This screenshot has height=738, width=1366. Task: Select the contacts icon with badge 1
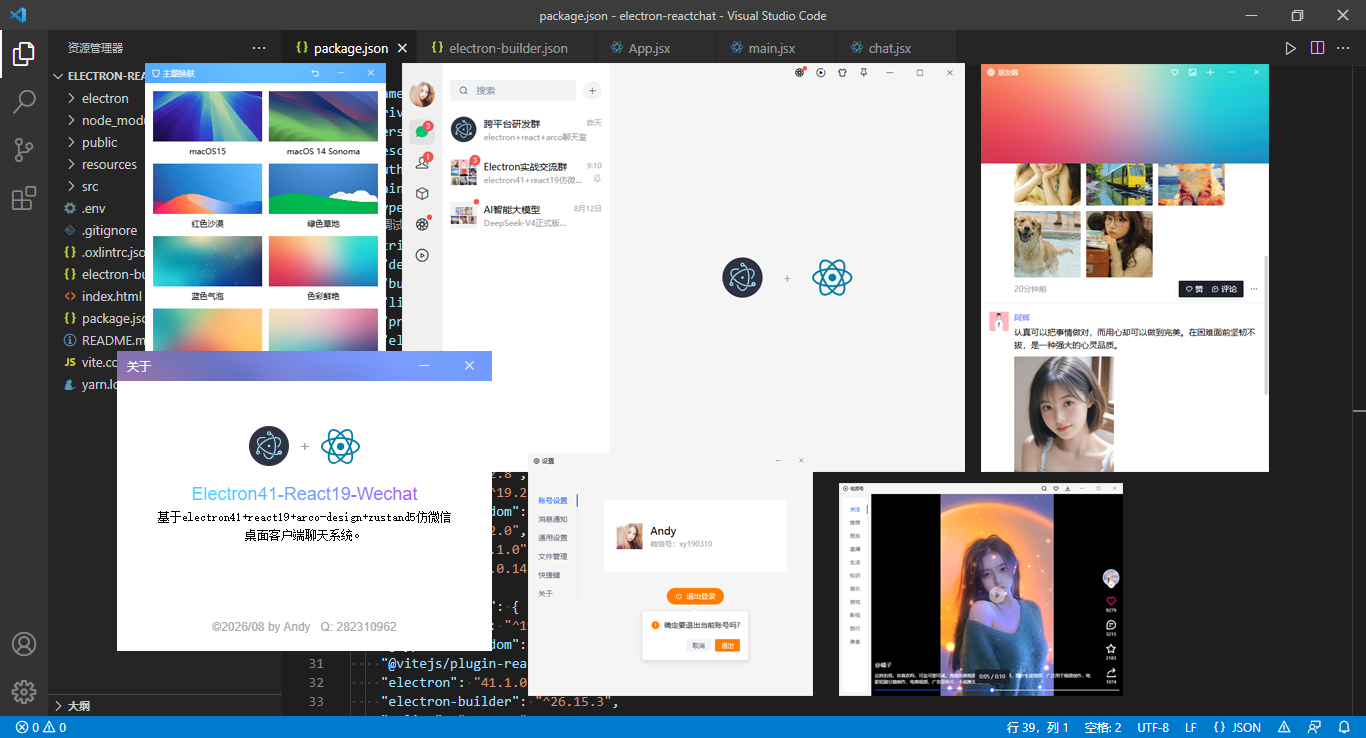tap(422, 163)
